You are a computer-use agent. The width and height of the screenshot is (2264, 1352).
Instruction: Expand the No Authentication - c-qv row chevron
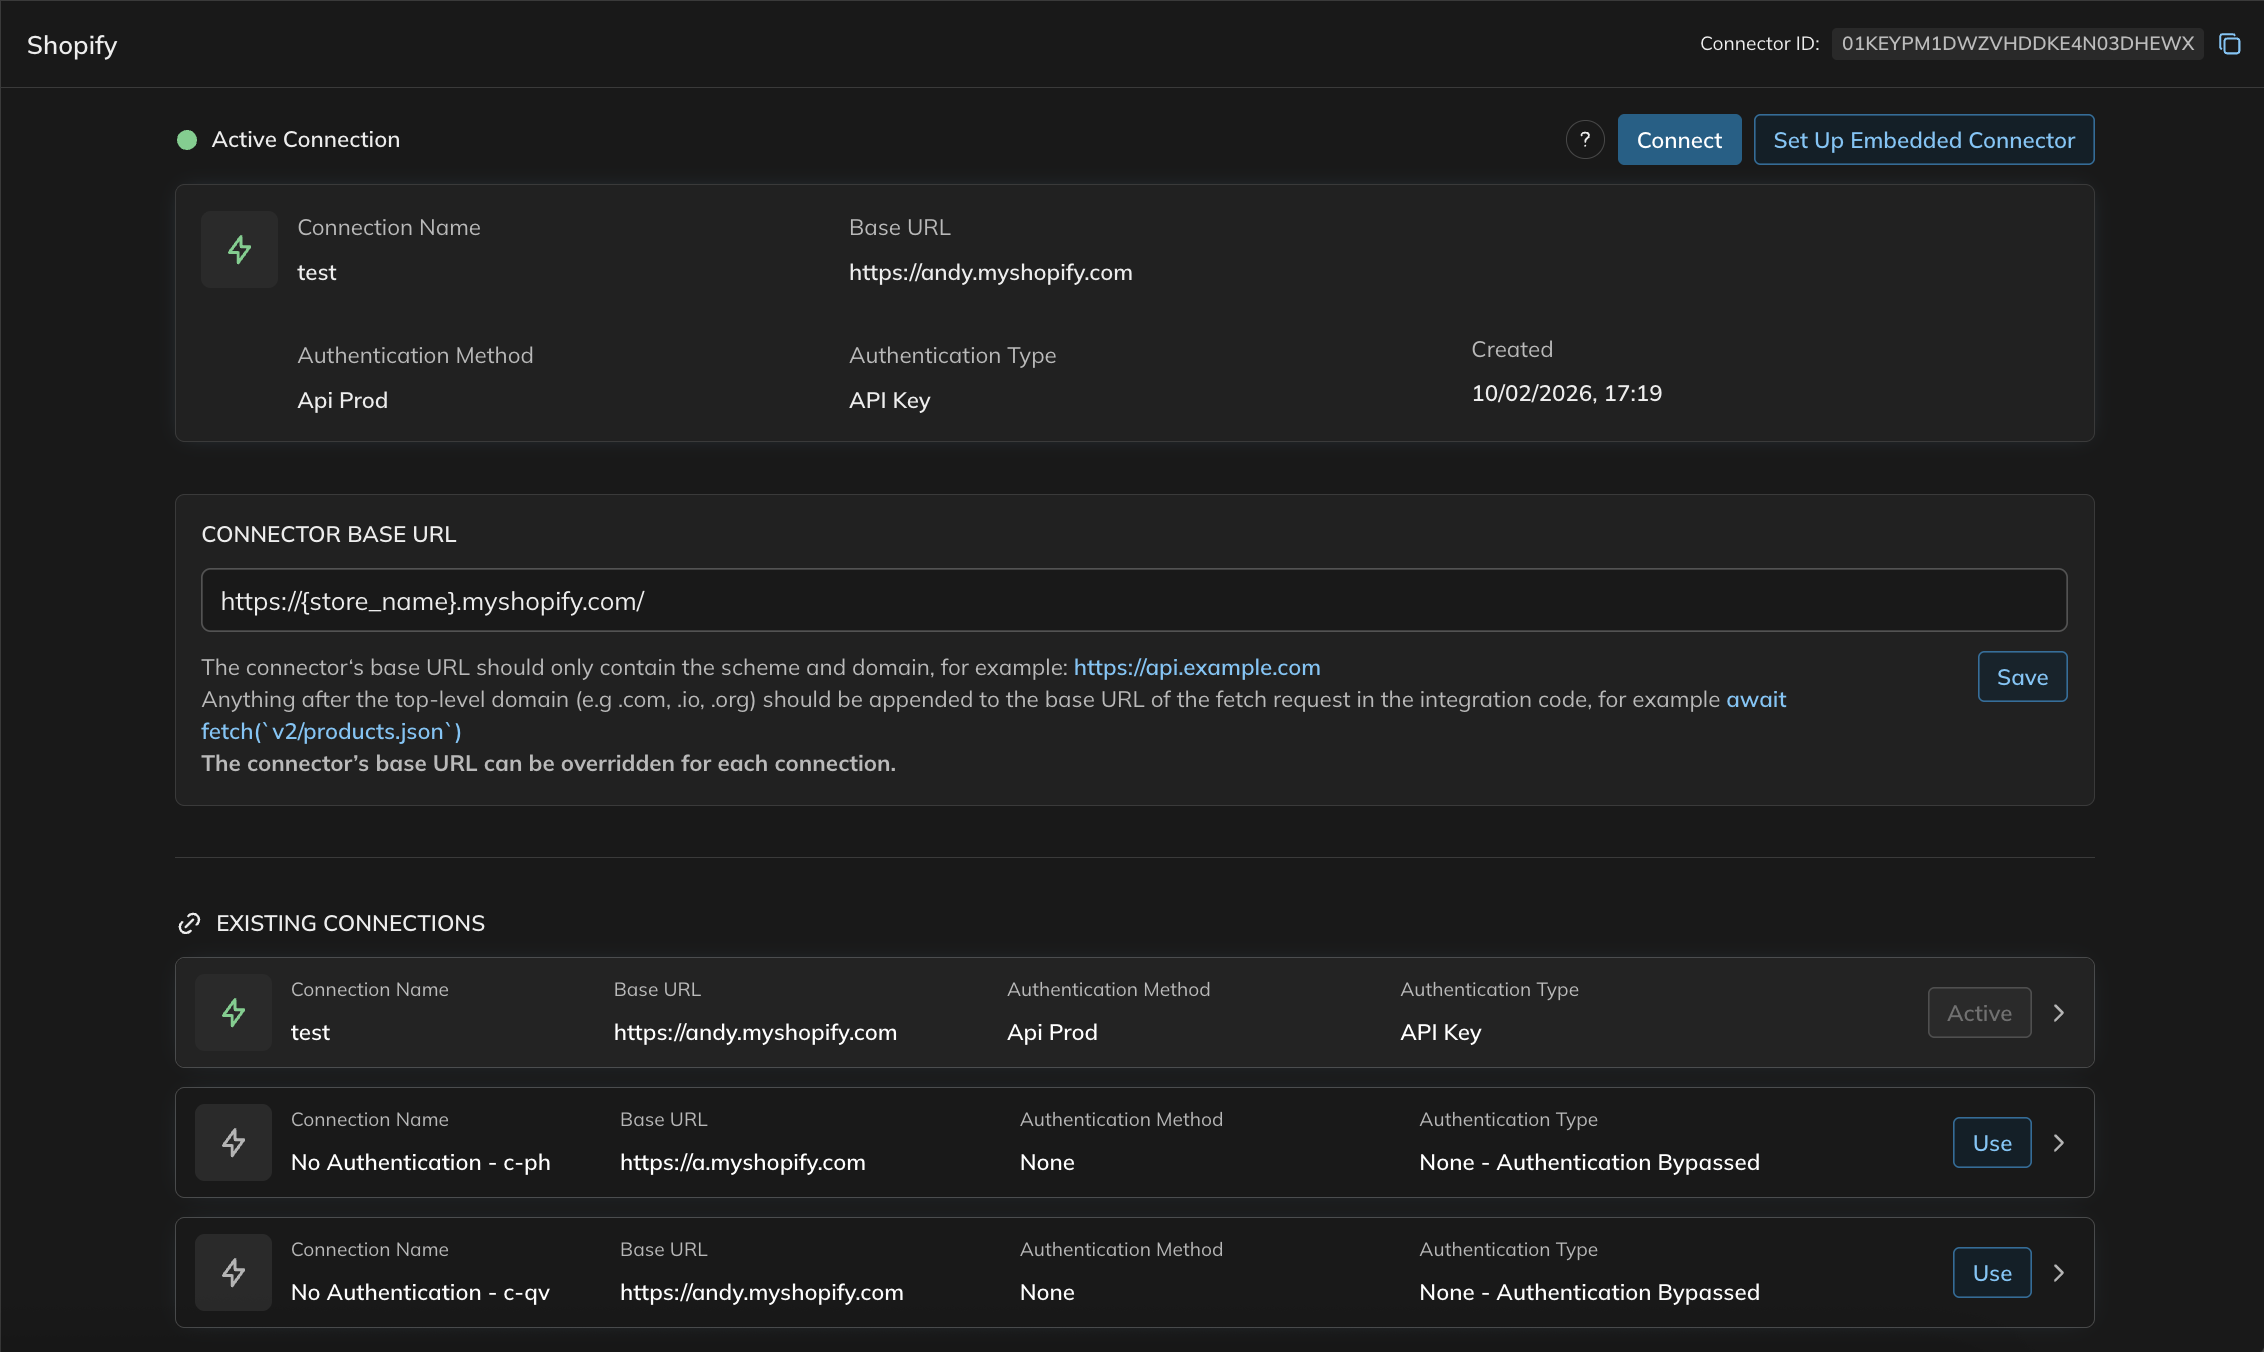[2059, 1273]
